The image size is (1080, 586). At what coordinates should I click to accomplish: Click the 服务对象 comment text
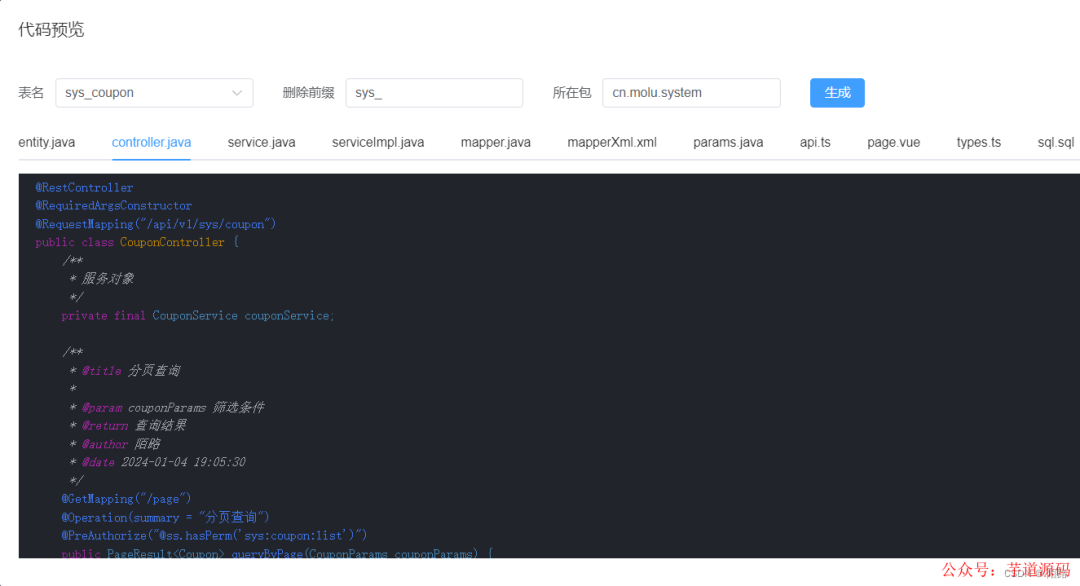107,279
